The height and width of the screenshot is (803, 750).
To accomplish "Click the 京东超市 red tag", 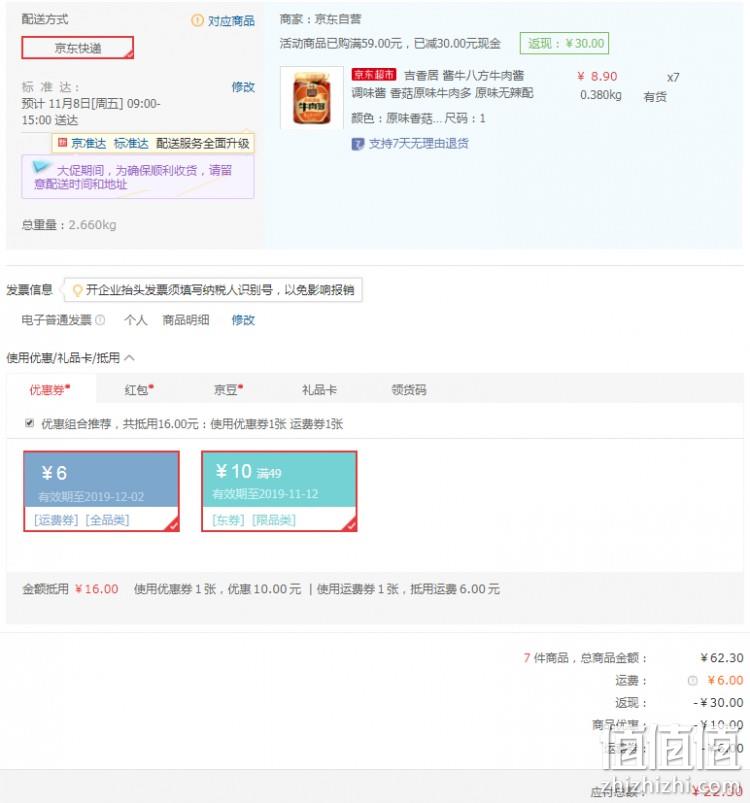I will (x=374, y=75).
